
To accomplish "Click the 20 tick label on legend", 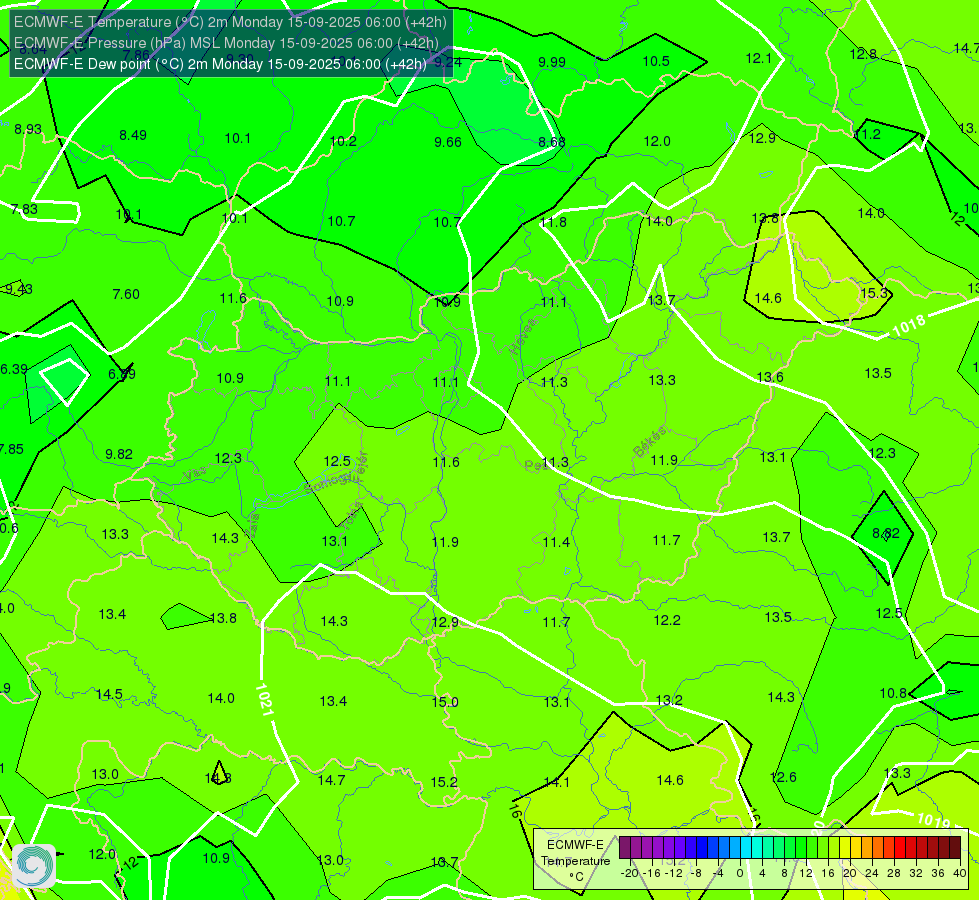I will click(x=849, y=873).
